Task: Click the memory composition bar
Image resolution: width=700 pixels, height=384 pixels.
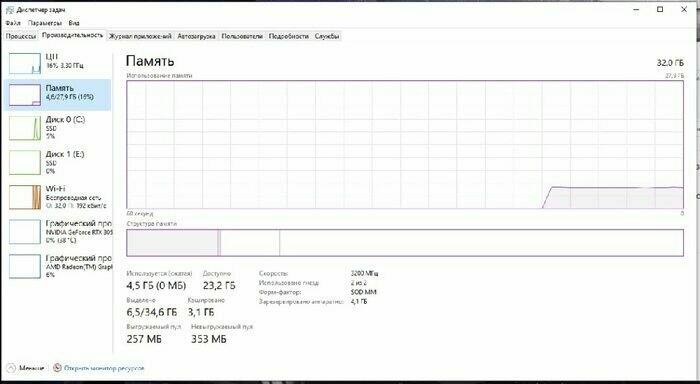Action: tap(405, 242)
